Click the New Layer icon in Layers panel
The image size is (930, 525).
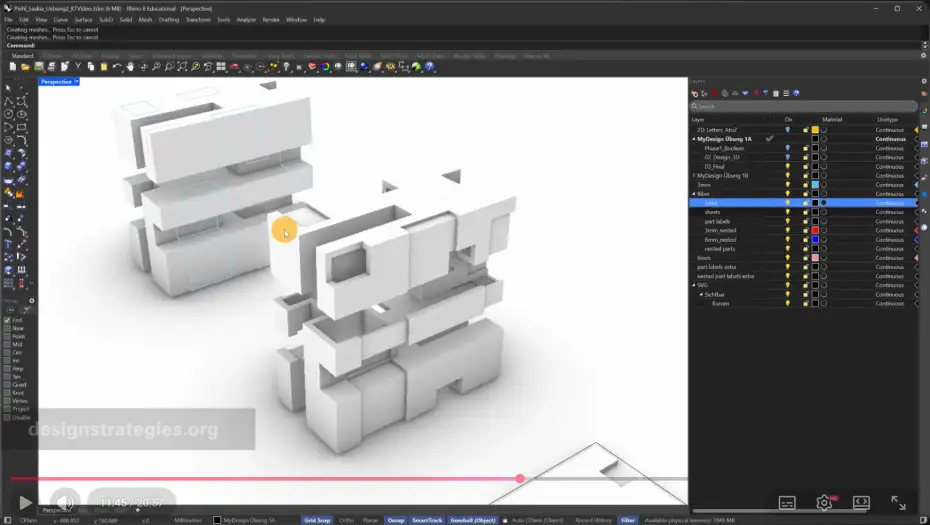tap(695, 93)
